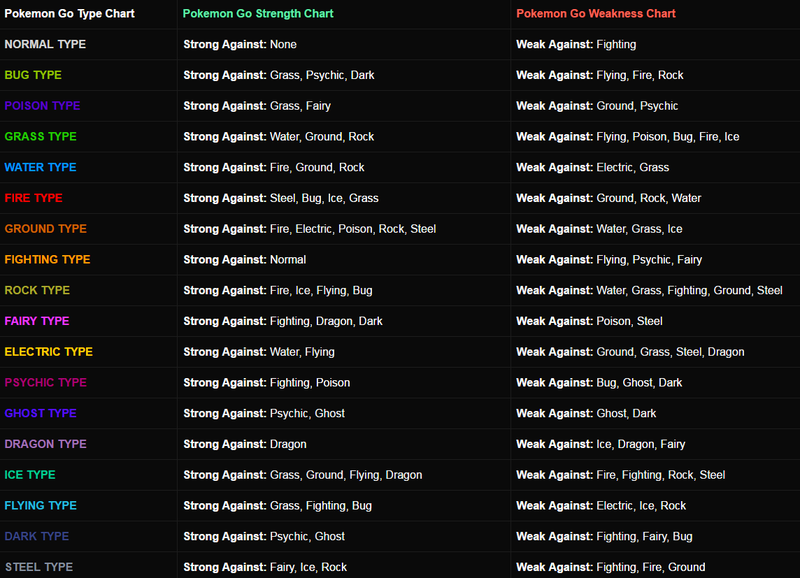Image resolution: width=800 pixels, height=578 pixels.
Task: Select the 'DARK TYPE' label
Action: pyautogui.click(x=37, y=536)
